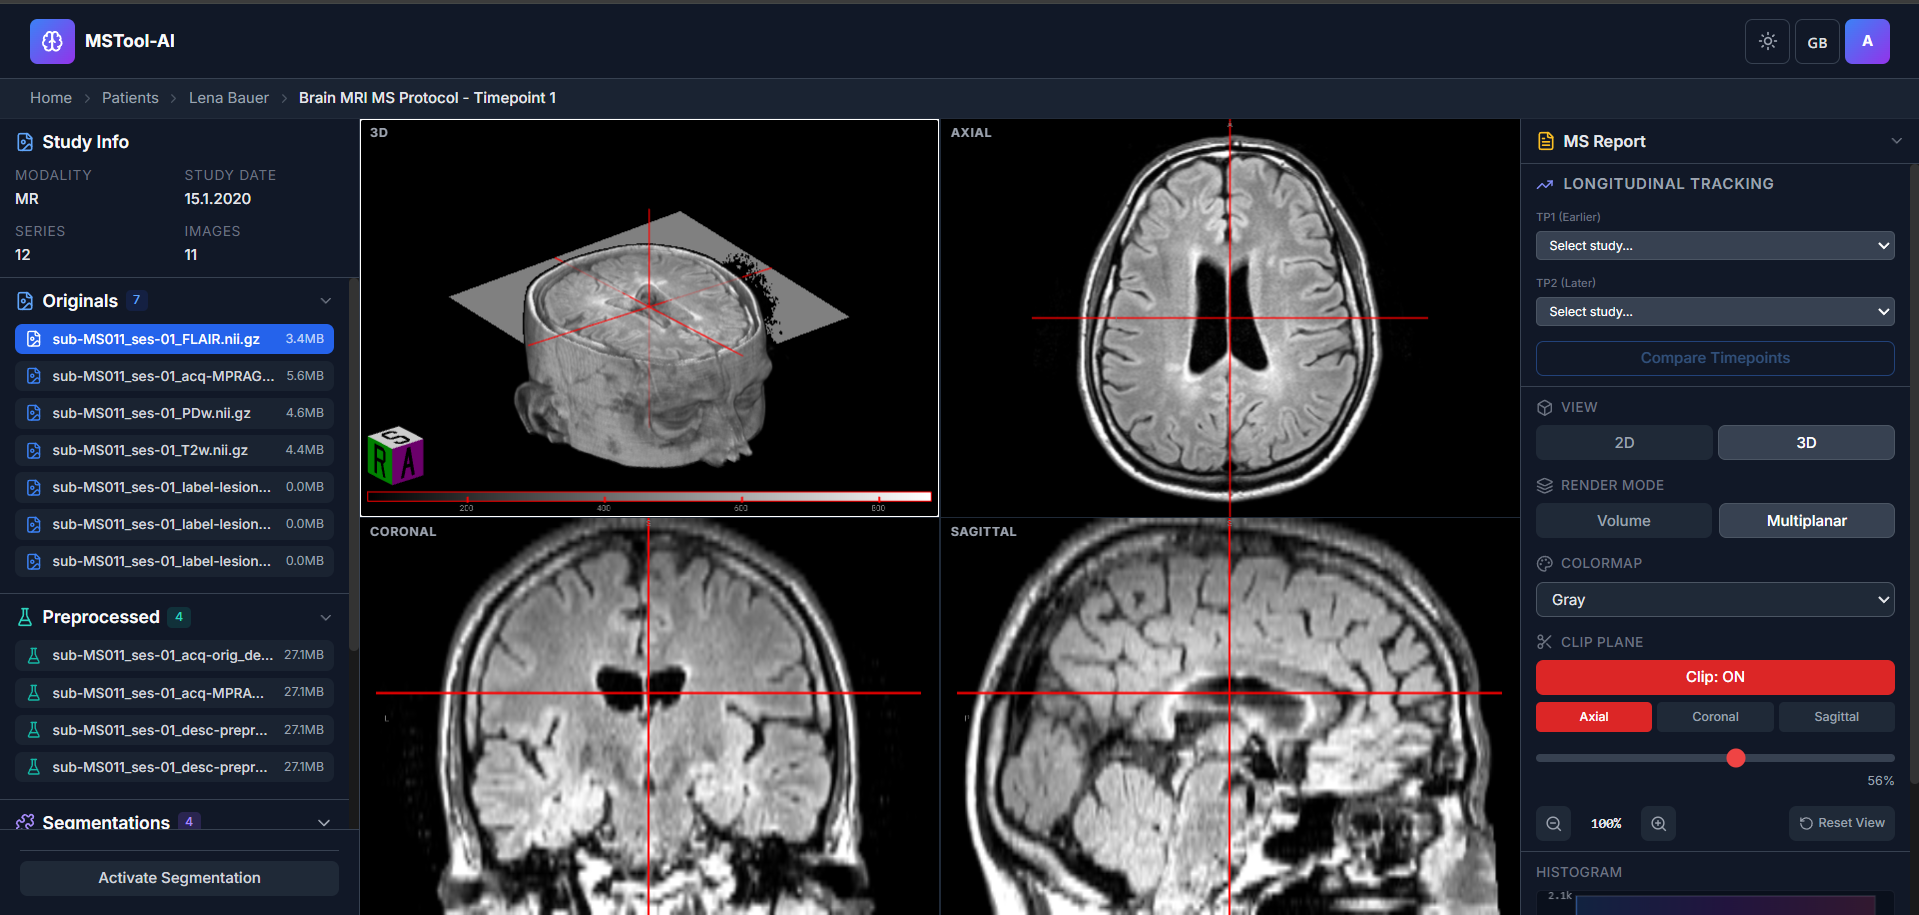The height and width of the screenshot is (915, 1919).
Task: Click the zoom out magnifier icon
Action: pyautogui.click(x=1553, y=823)
